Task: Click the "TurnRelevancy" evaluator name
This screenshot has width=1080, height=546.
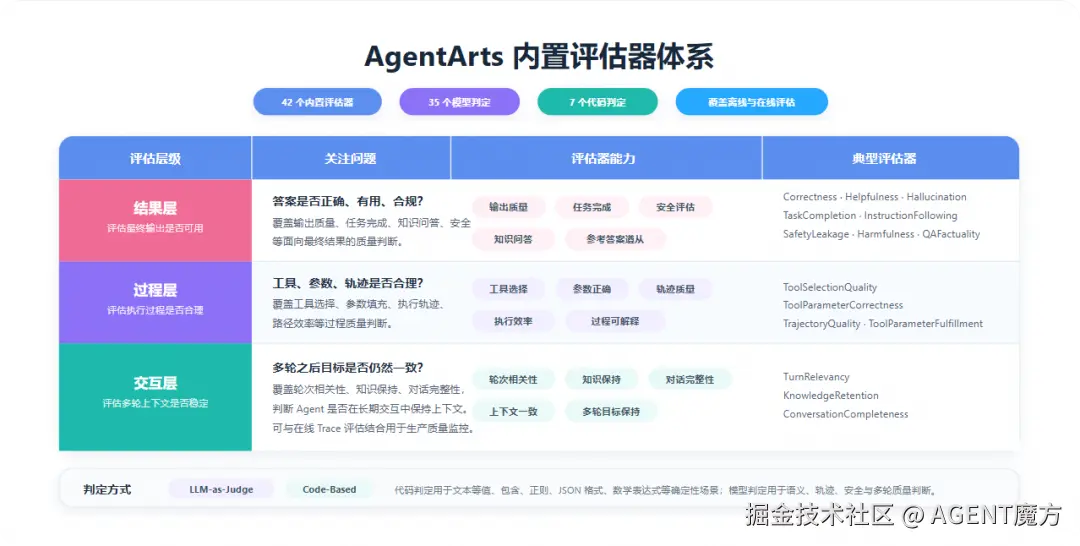Action: click(x=816, y=377)
